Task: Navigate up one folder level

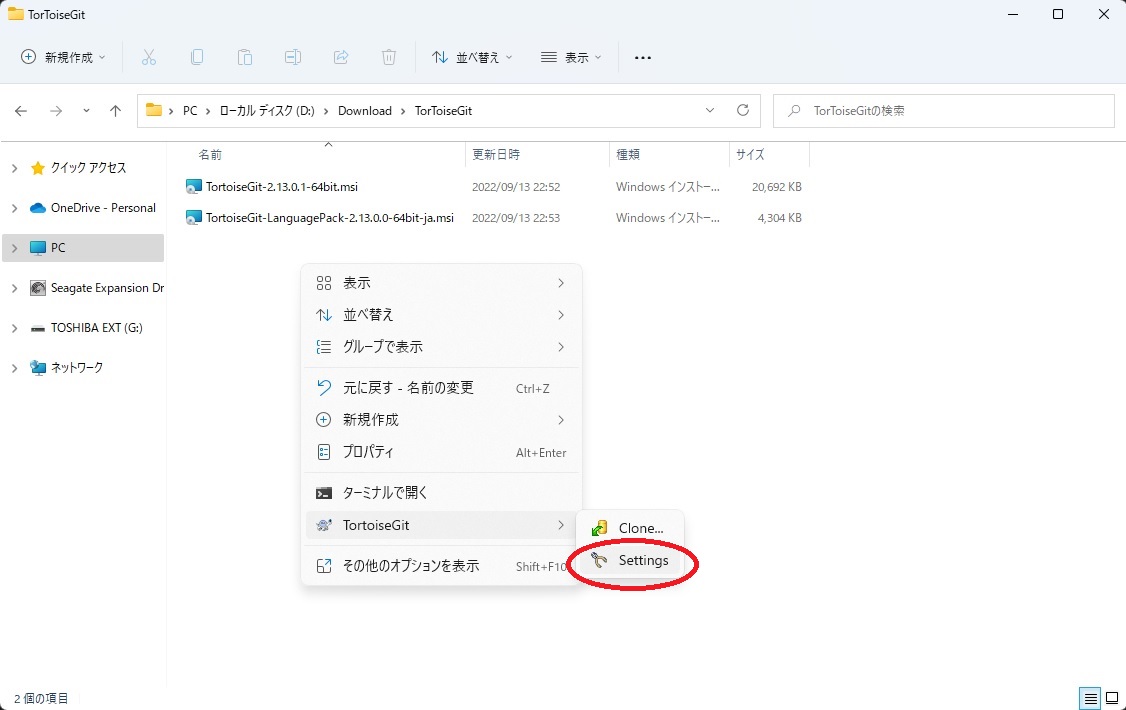Action: pos(115,111)
